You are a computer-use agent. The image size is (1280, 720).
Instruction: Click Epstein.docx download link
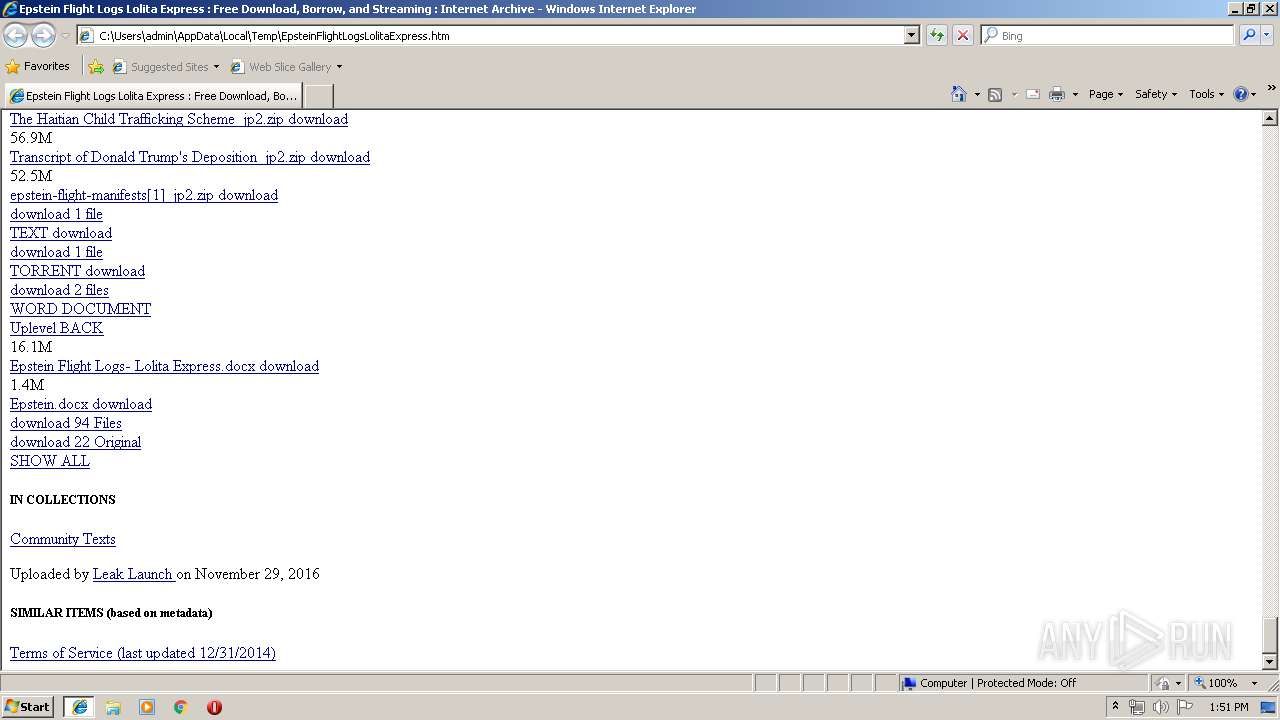click(81, 404)
